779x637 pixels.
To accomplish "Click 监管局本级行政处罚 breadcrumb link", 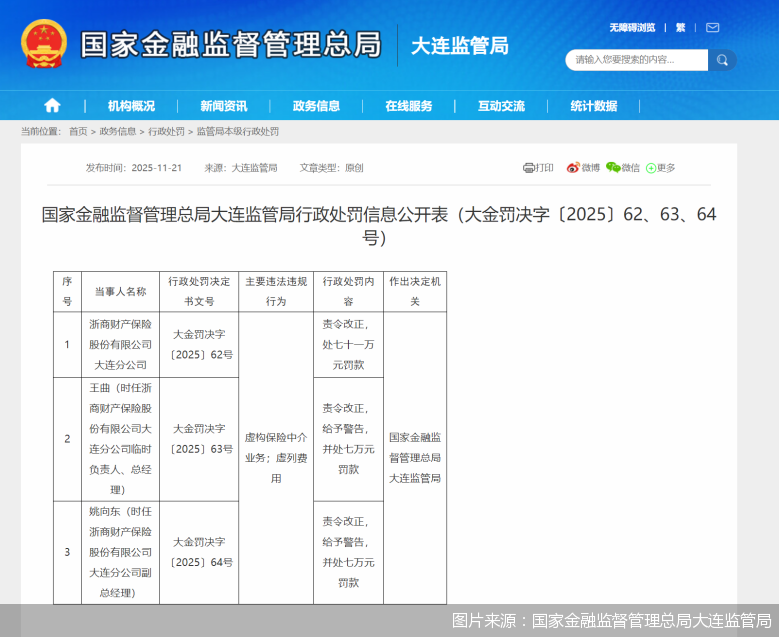I will tap(237, 132).
